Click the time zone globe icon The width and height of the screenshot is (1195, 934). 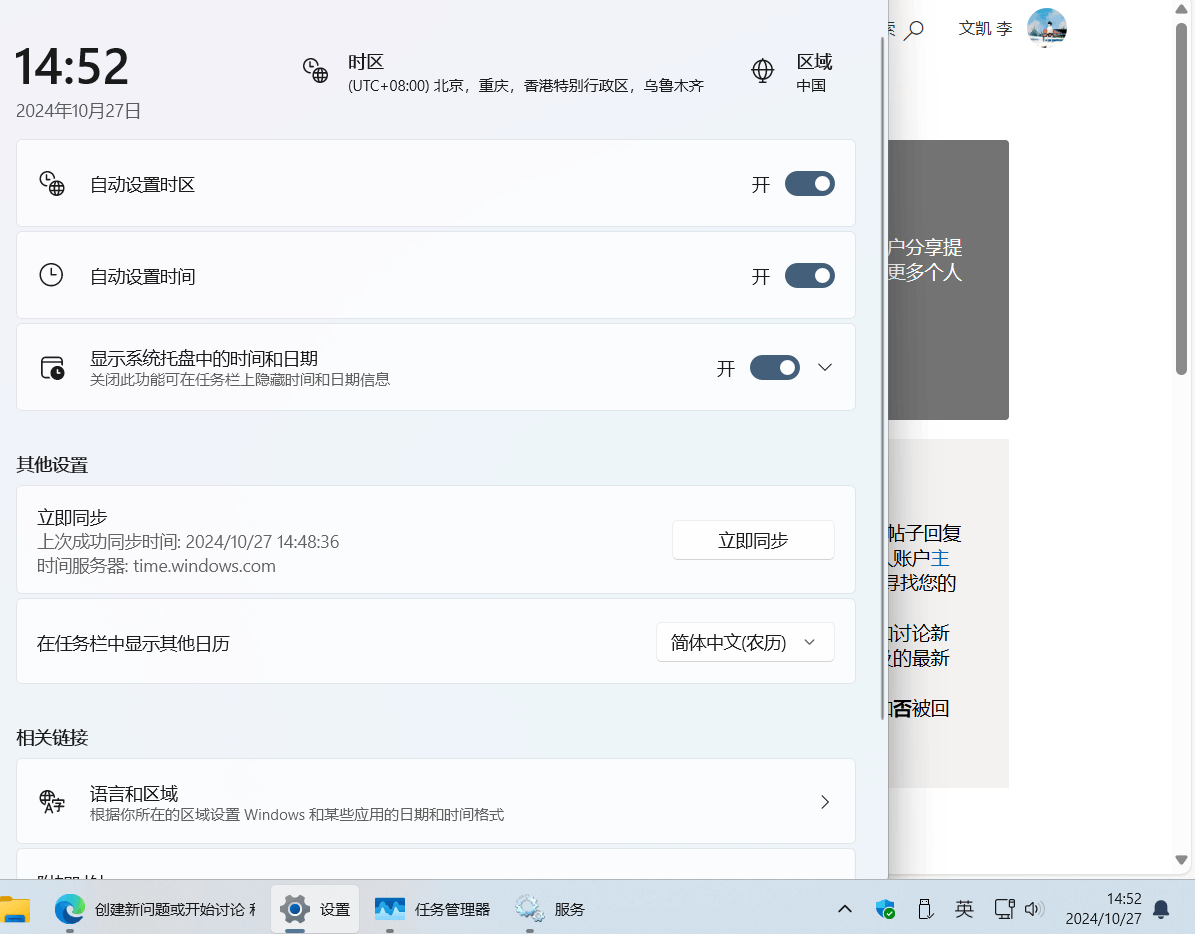click(x=315, y=71)
